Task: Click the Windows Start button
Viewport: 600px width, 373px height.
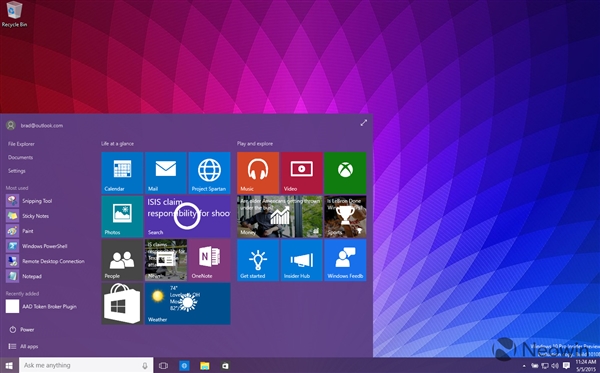Action: pyautogui.click(x=9, y=365)
